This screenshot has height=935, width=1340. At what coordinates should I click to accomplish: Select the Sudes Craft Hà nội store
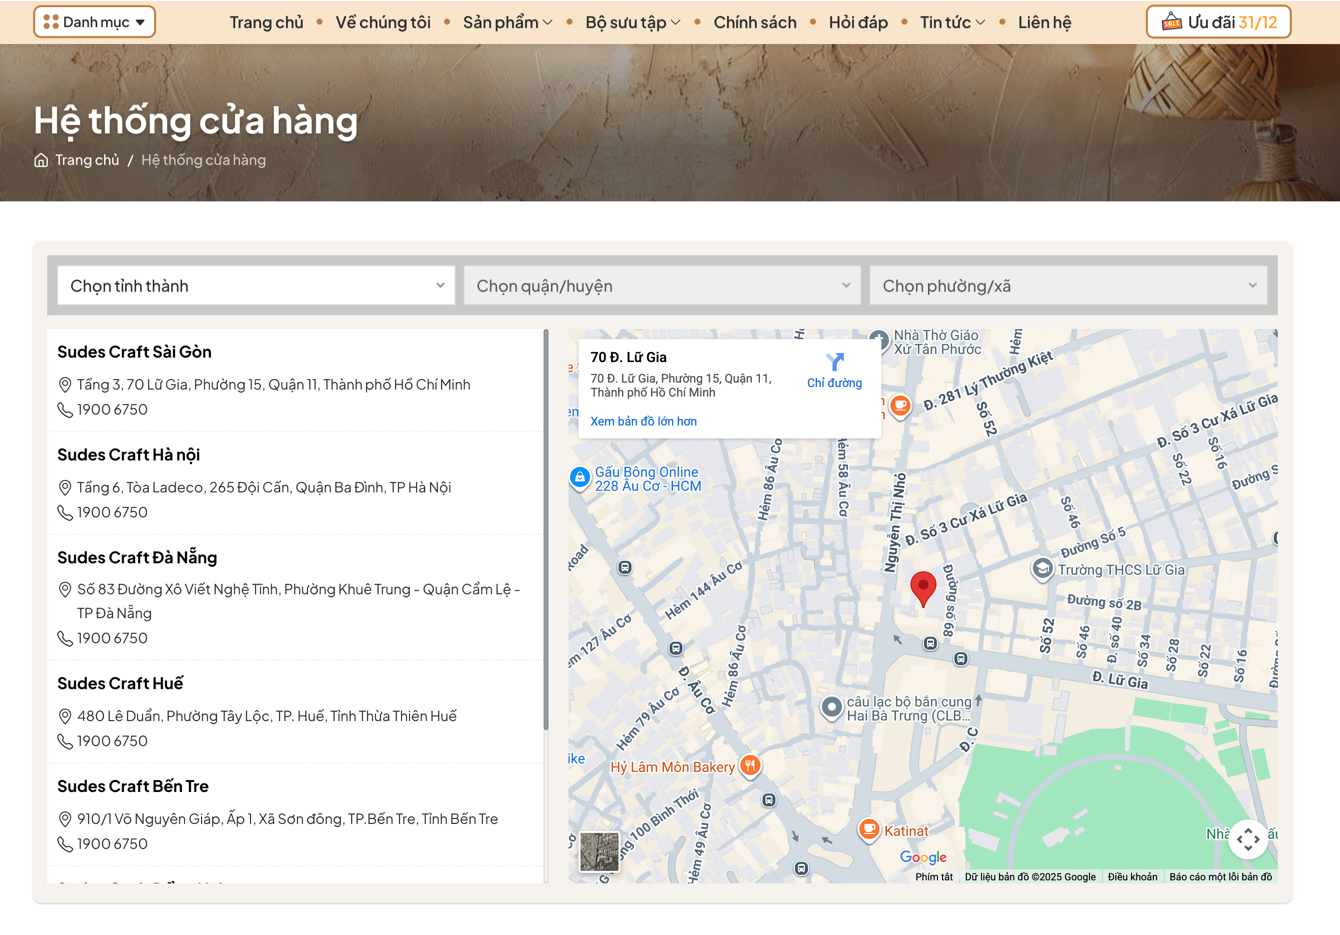(128, 455)
